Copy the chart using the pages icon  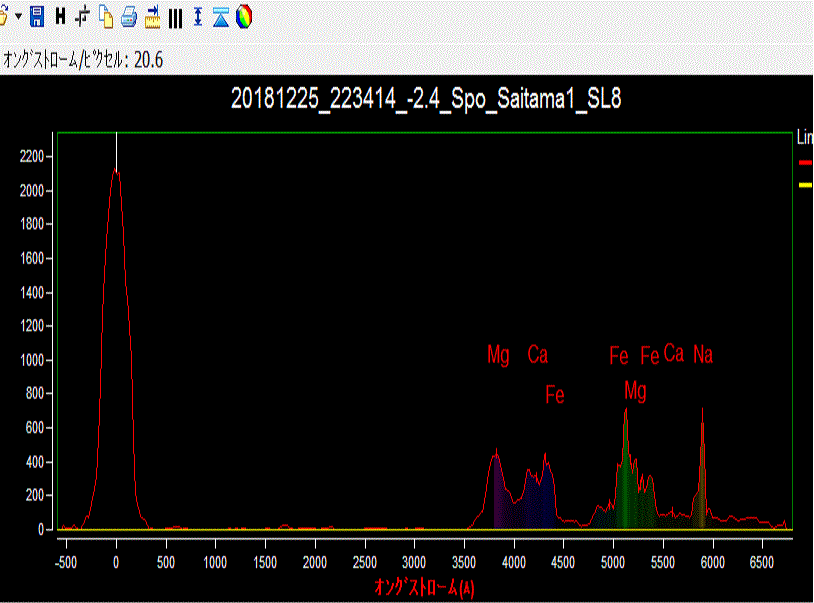106,17
